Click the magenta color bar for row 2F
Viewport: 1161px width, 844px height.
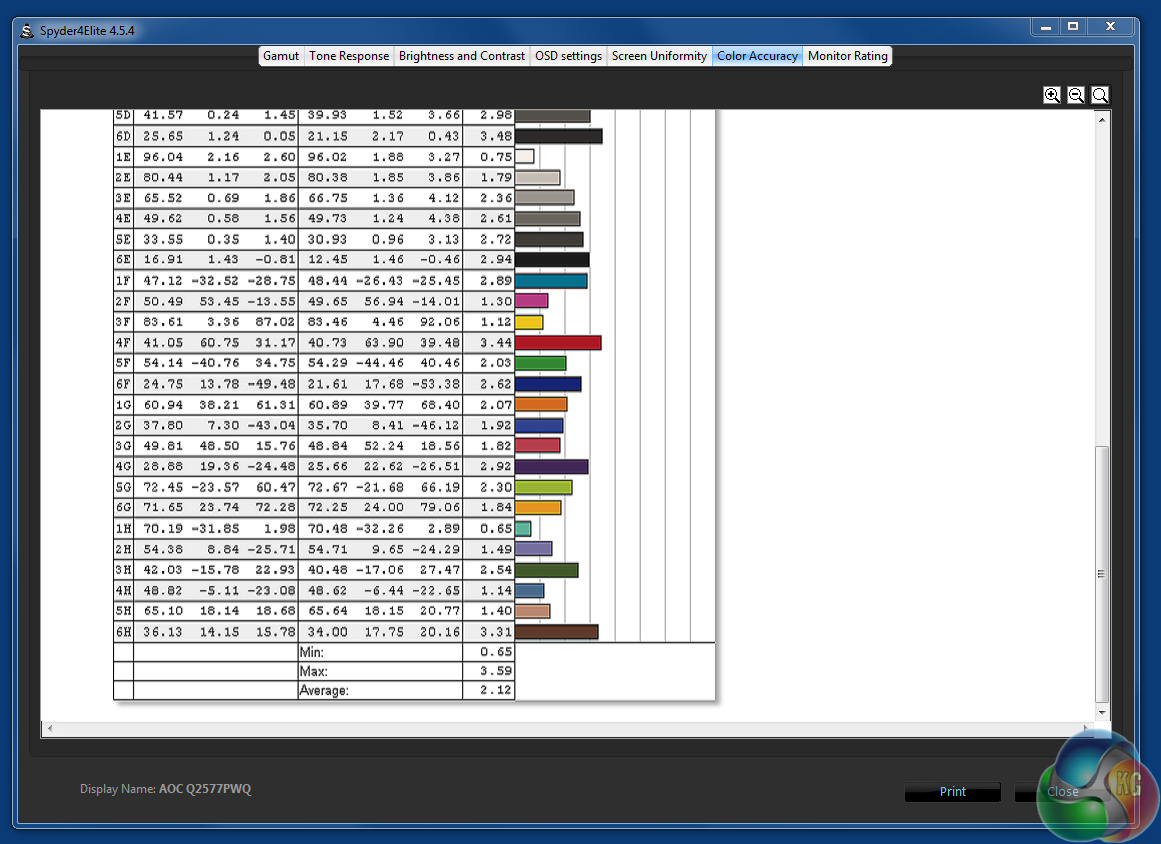(x=531, y=301)
